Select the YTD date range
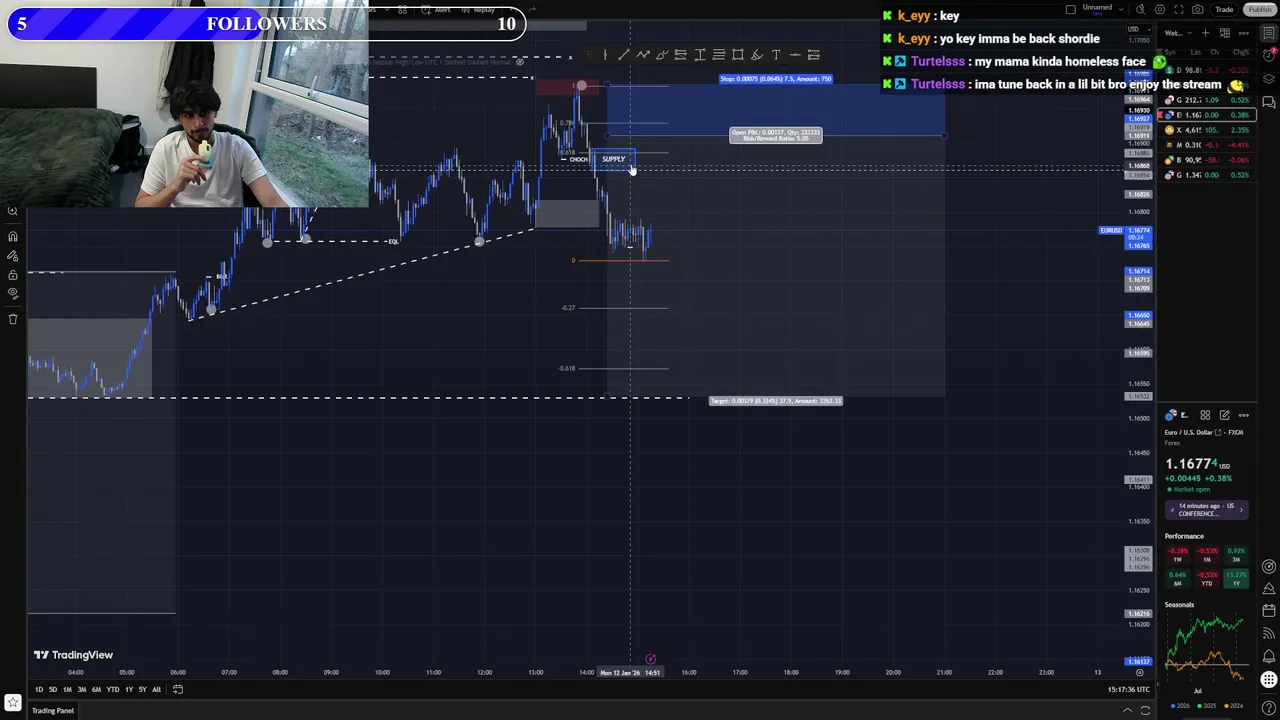1280x720 pixels. coord(113,689)
